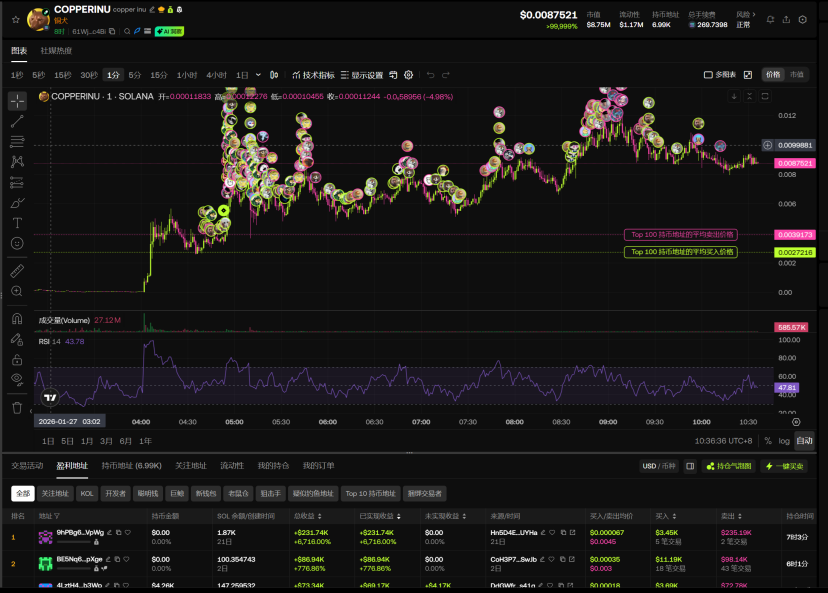Screen dimensions: 828x593
Task: Open 持仓气泡图 holdings bubble chart
Action: [x=729, y=466]
